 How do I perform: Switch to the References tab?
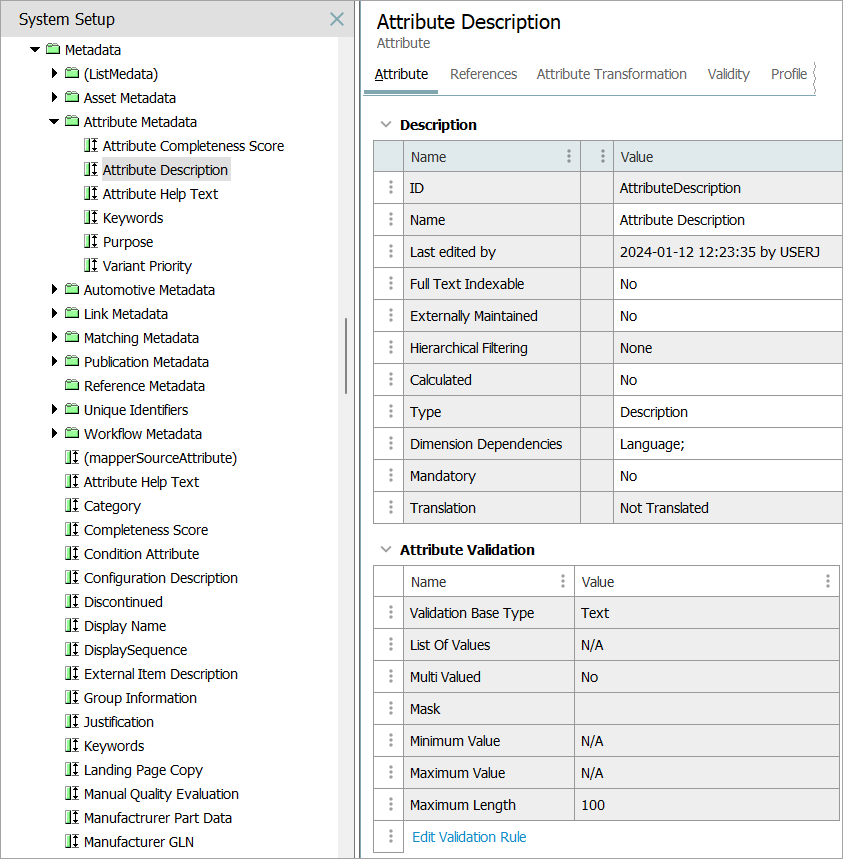tap(483, 74)
